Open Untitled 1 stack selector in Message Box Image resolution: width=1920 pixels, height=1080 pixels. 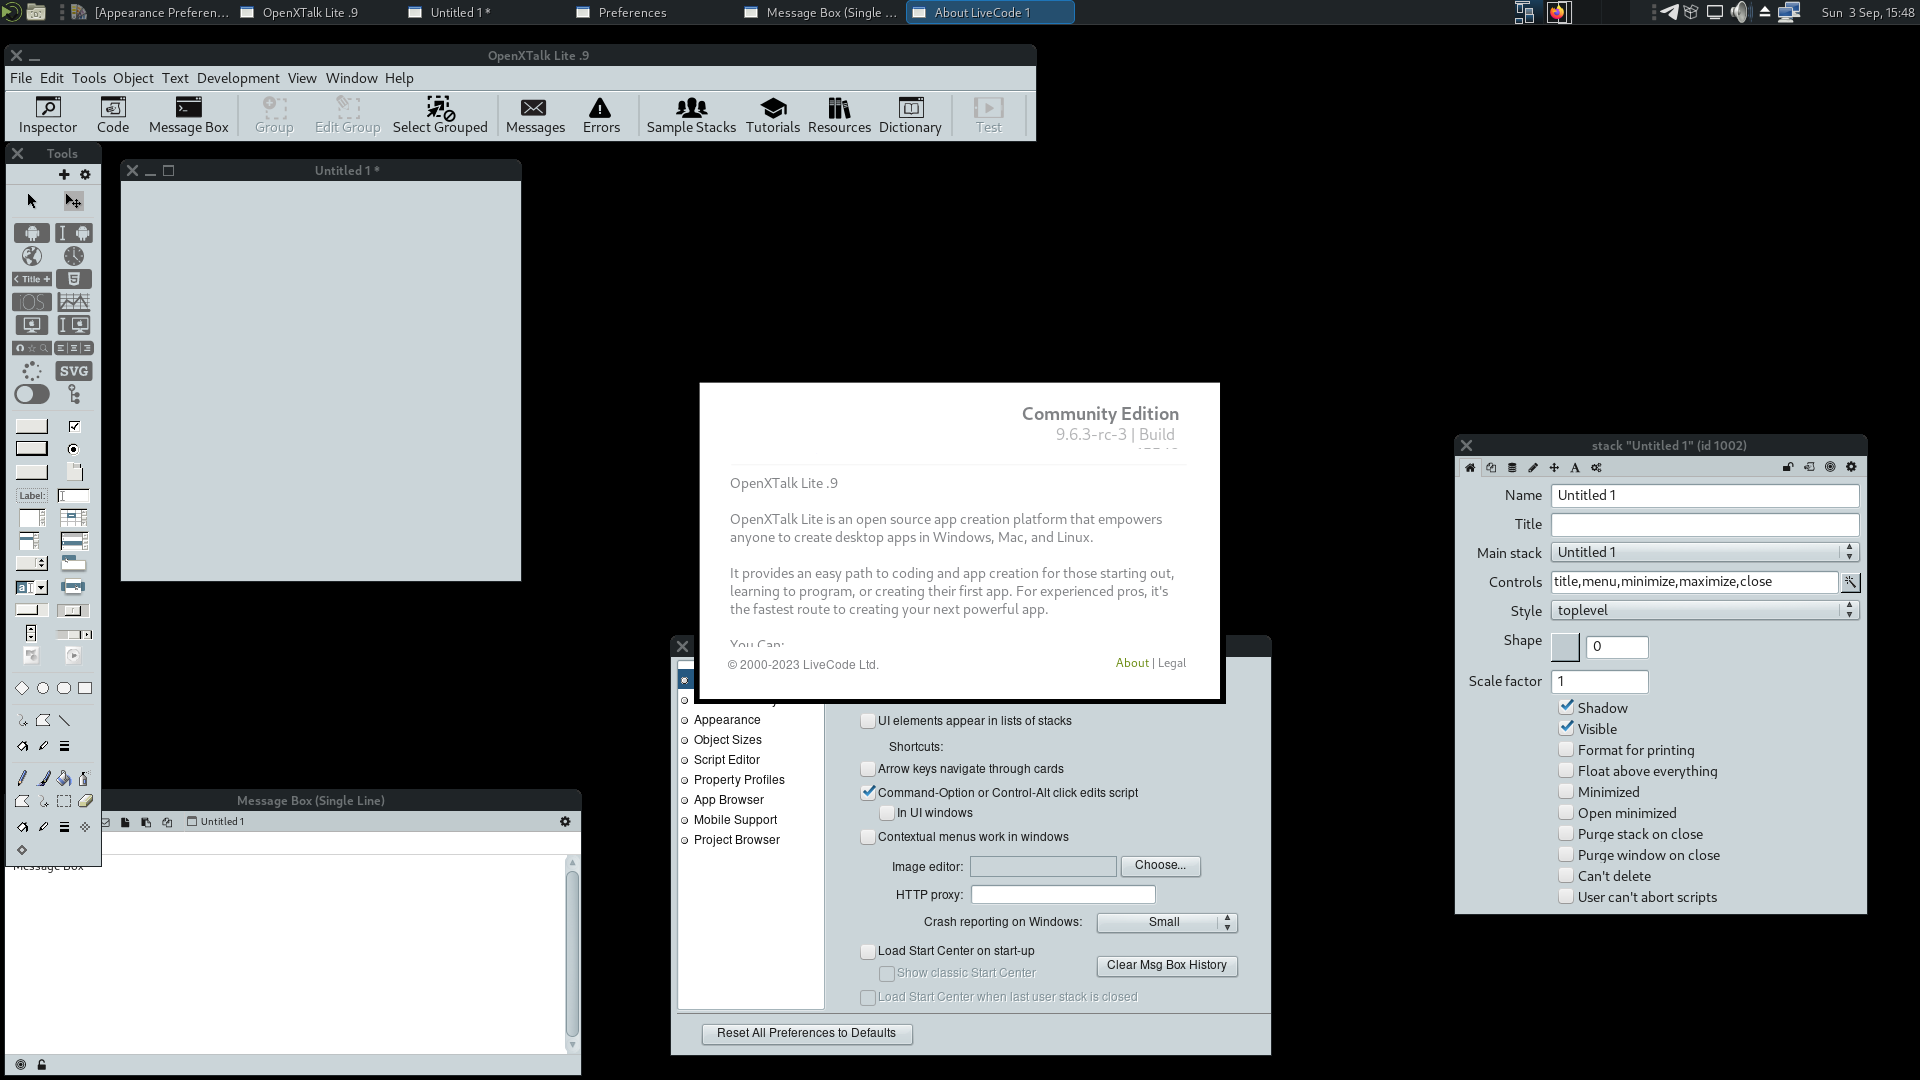click(216, 822)
